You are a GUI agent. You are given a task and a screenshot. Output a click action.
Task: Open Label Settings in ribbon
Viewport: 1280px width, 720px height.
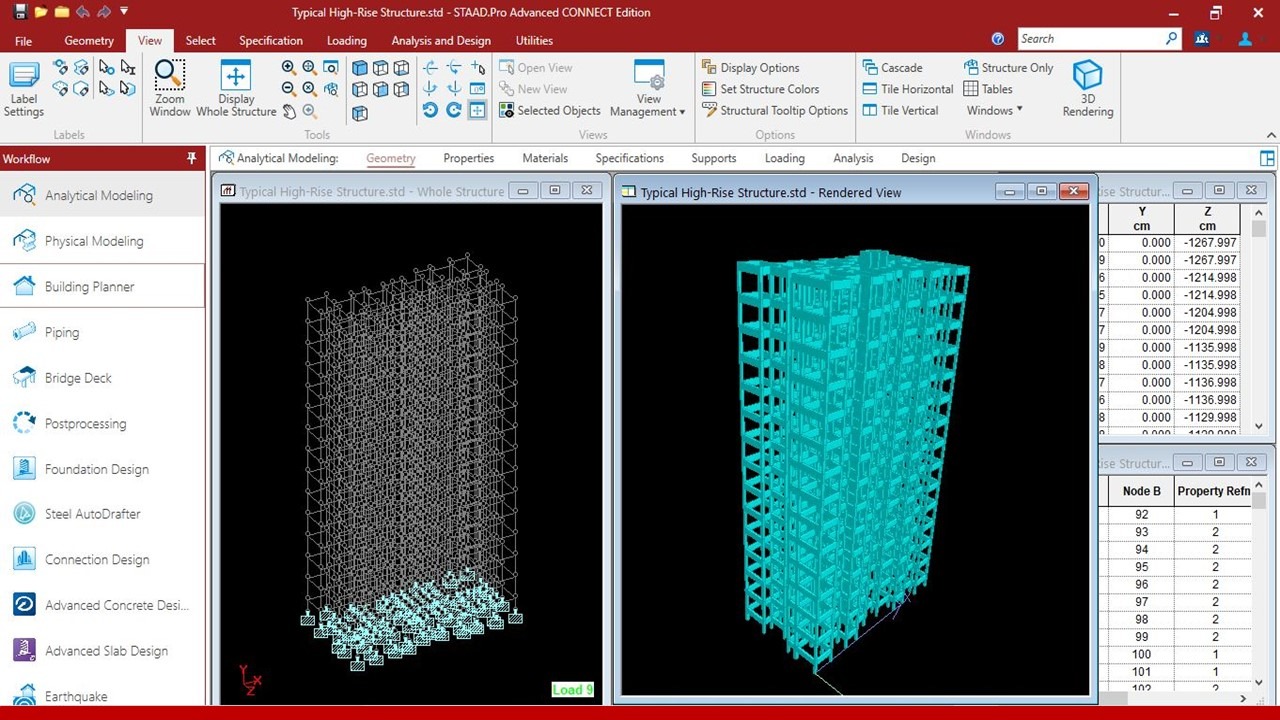24,88
